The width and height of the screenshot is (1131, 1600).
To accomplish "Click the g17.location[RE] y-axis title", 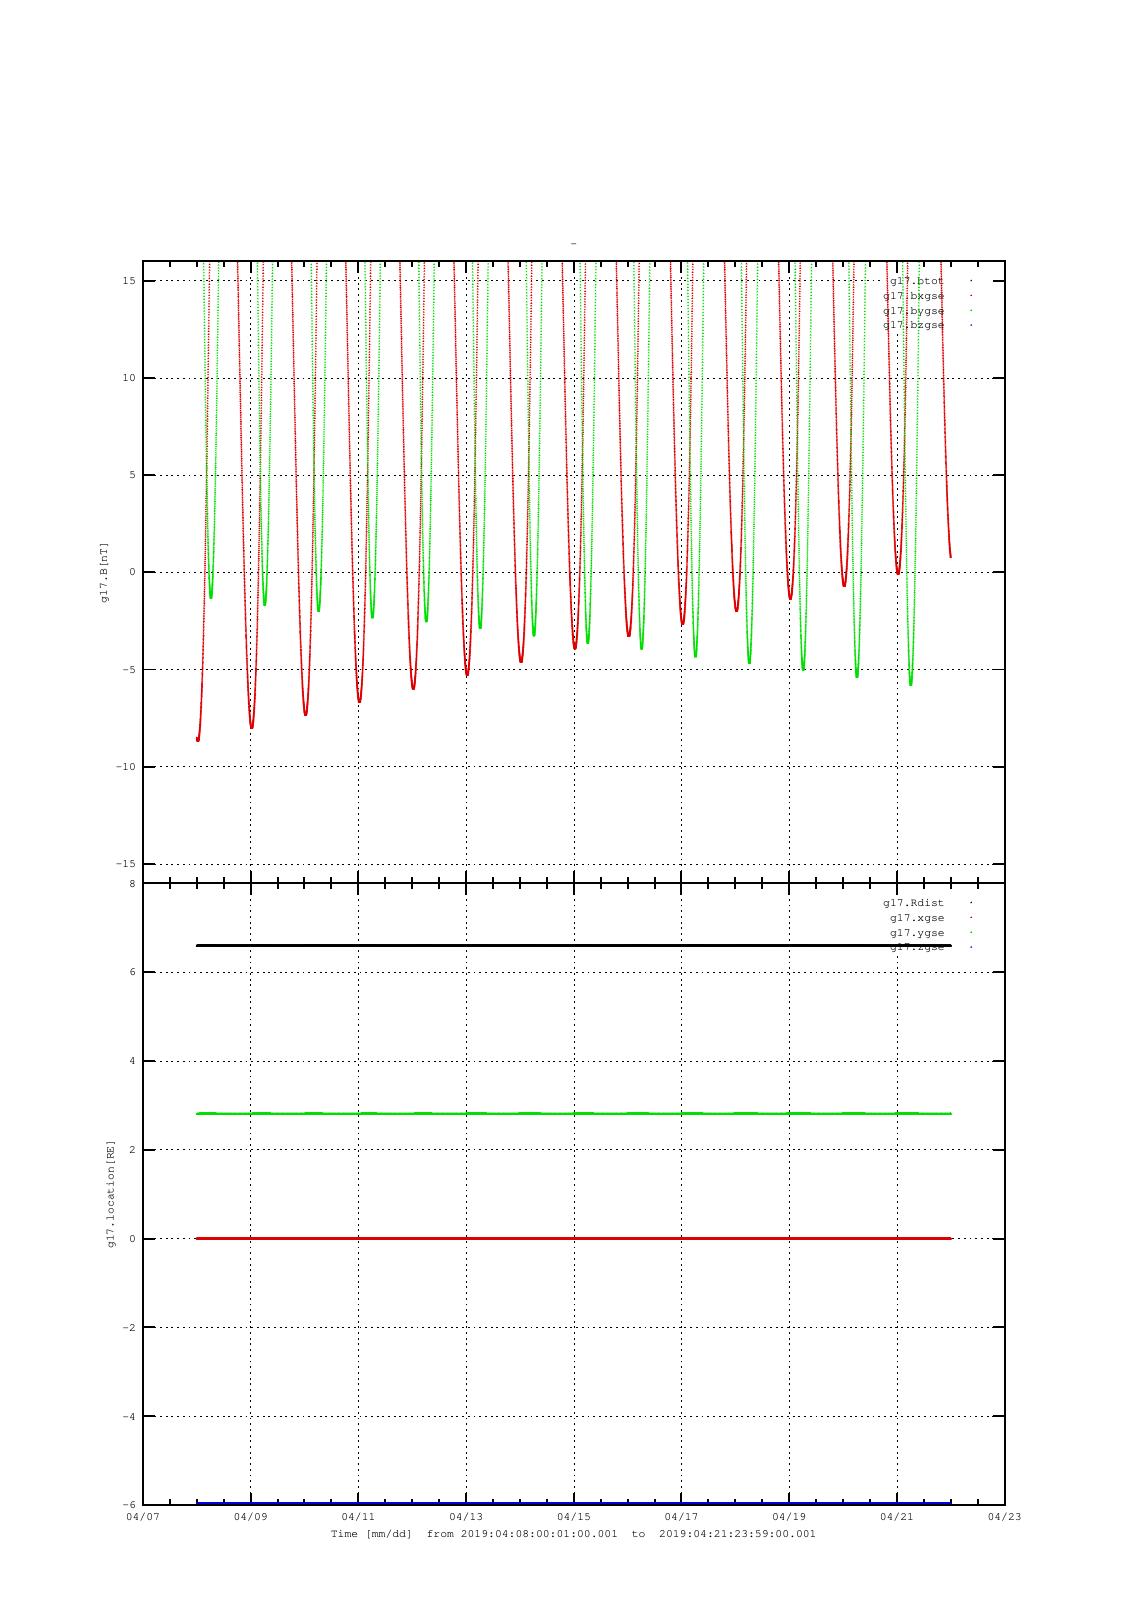I will 111,1194.
